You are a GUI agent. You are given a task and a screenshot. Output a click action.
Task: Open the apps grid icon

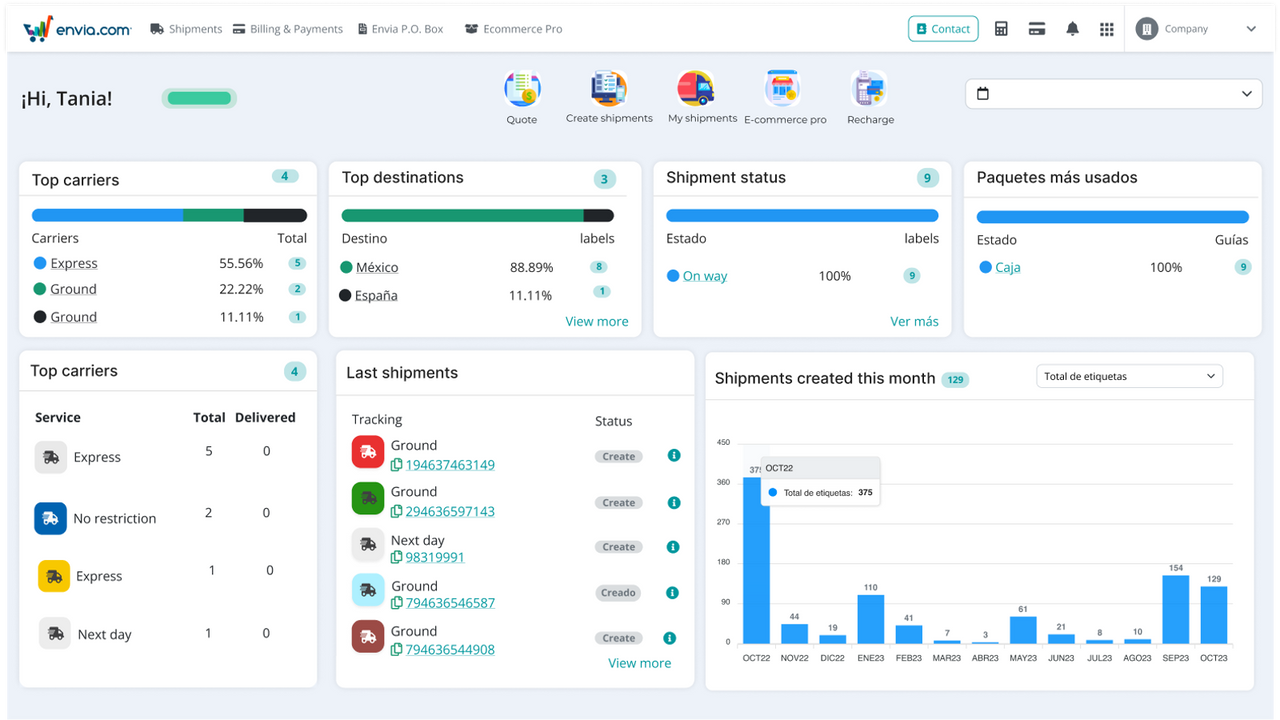(1106, 28)
